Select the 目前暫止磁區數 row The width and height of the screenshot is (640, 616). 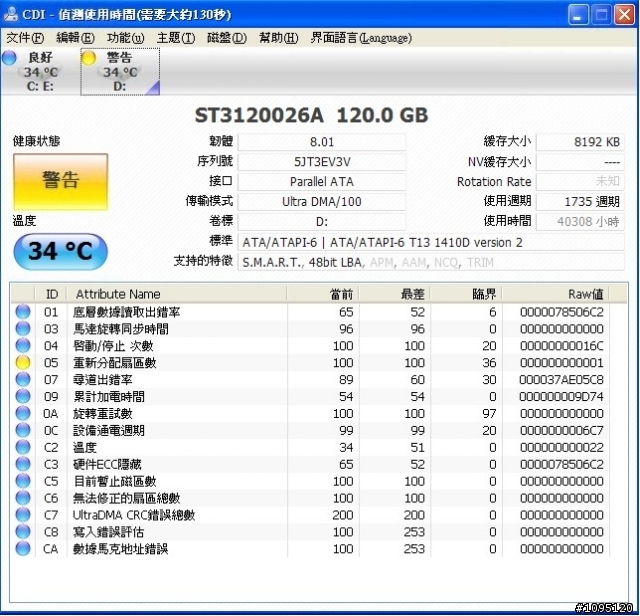tap(310, 481)
